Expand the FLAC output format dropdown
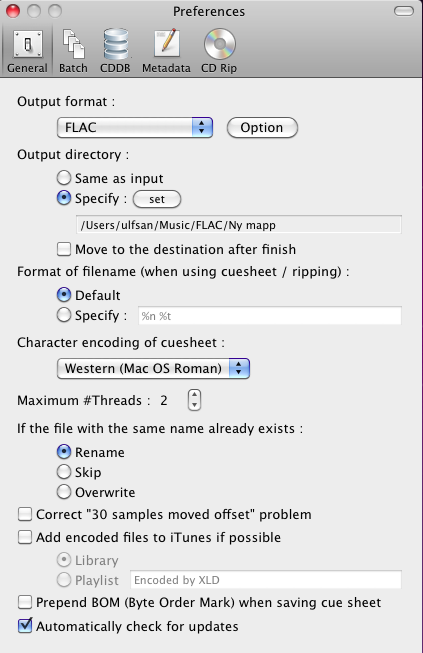The image size is (423, 653). 135,127
